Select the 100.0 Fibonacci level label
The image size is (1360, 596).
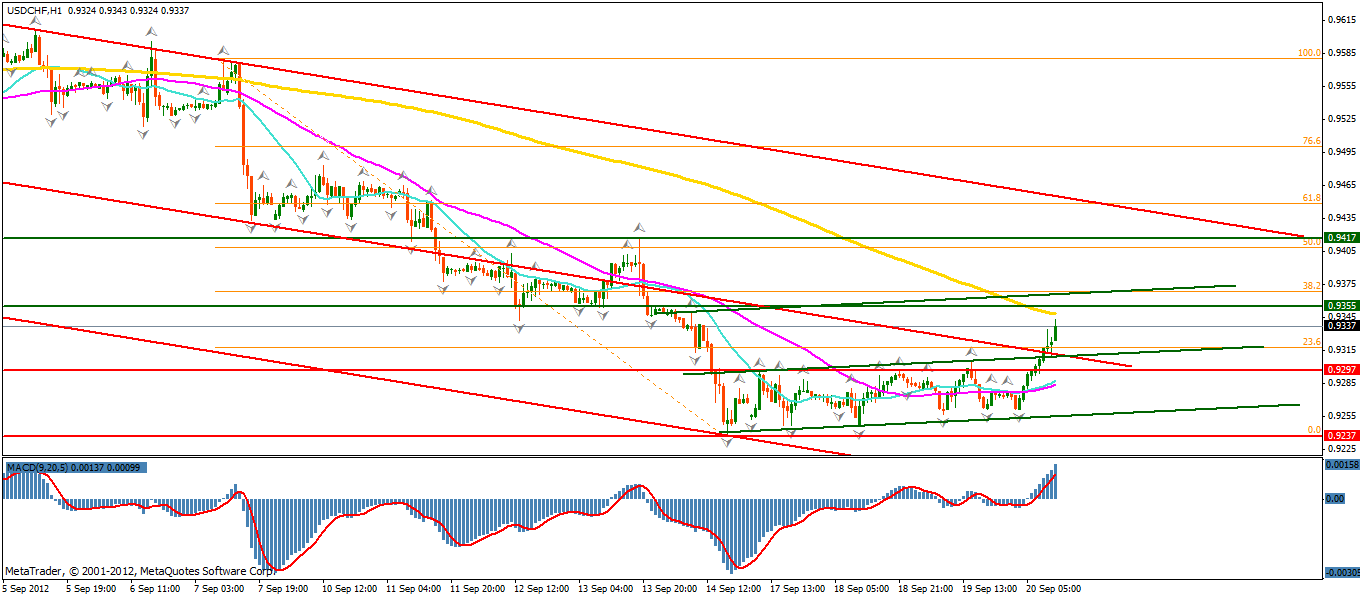tap(1309, 53)
